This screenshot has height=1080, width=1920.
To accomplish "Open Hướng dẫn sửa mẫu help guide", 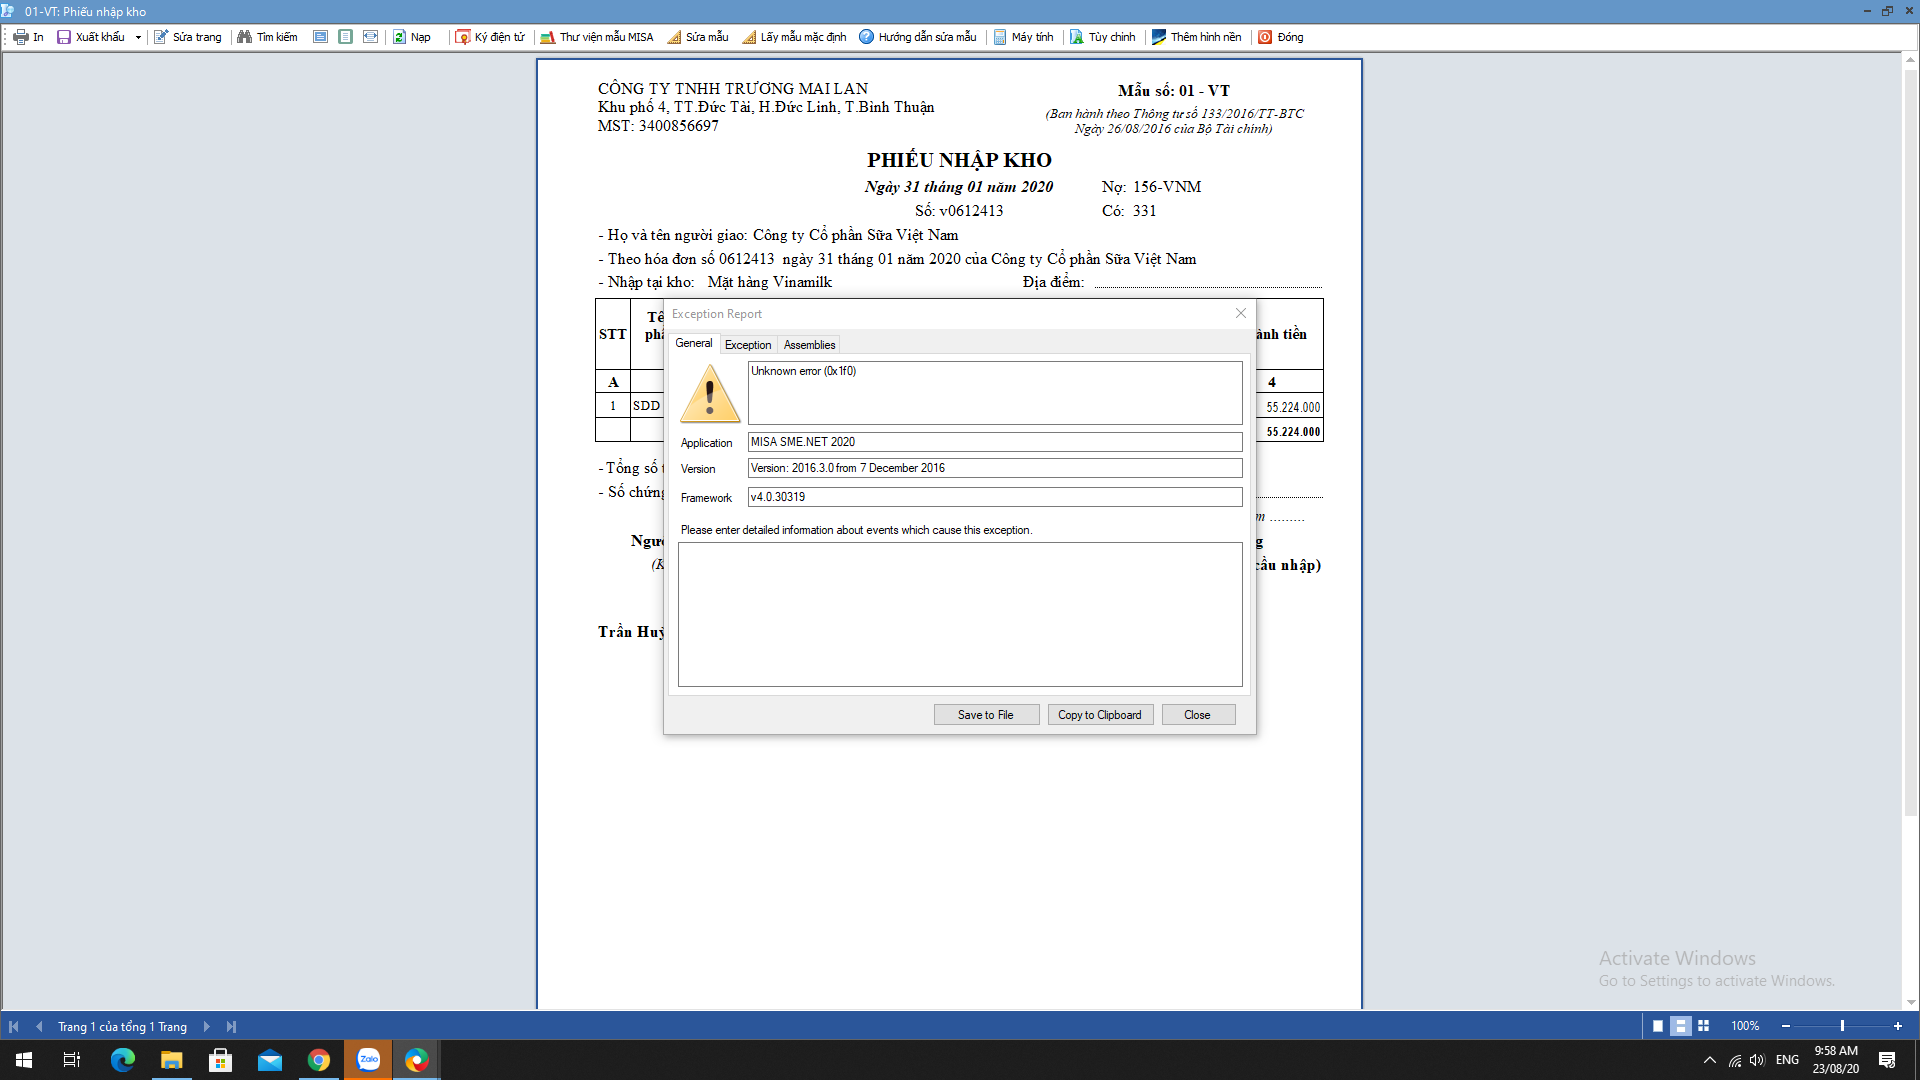I will coord(918,37).
